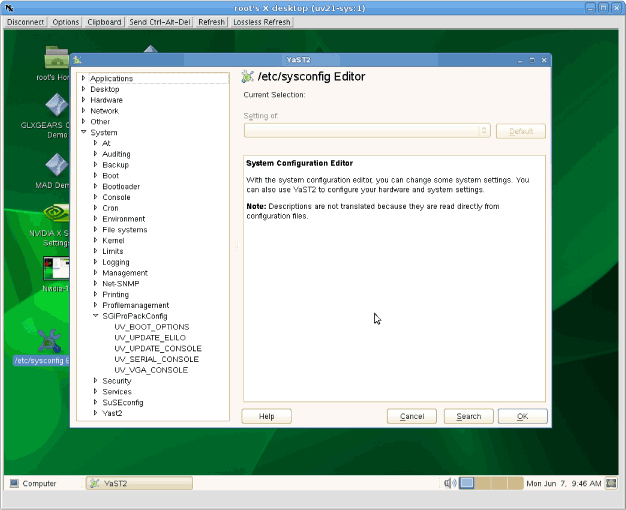Click the VNC viewer icon in top title bar
626x510 pixels.
click(x=9, y=8)
